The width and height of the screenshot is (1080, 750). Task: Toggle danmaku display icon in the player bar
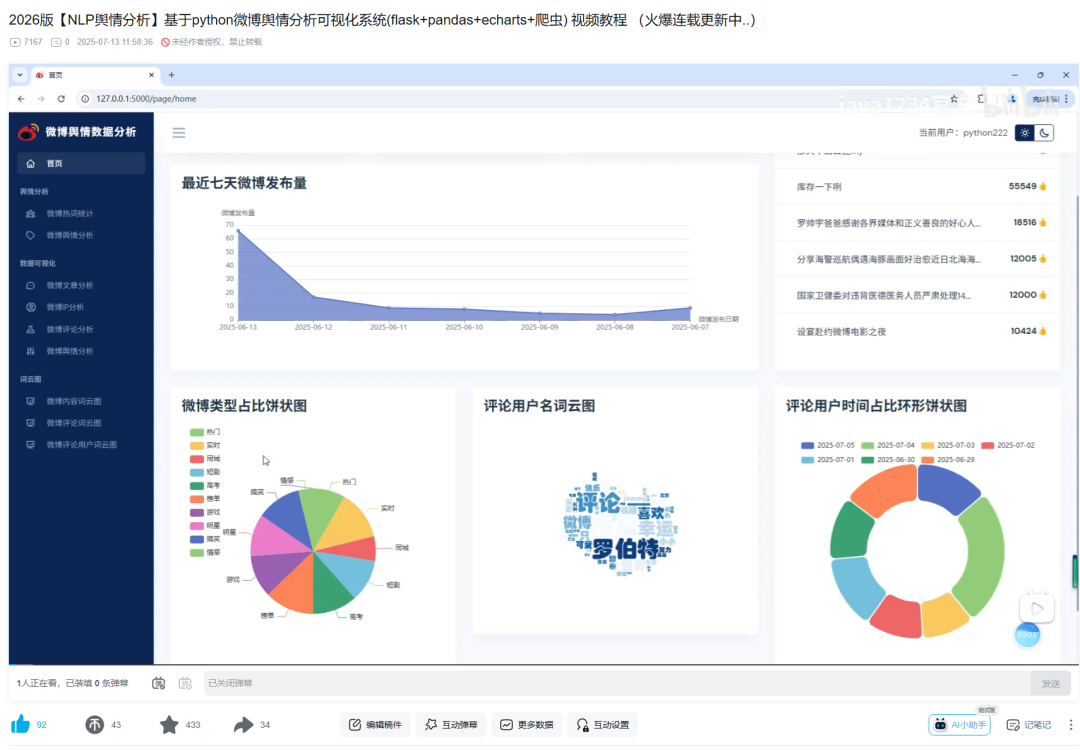(158, 683)
